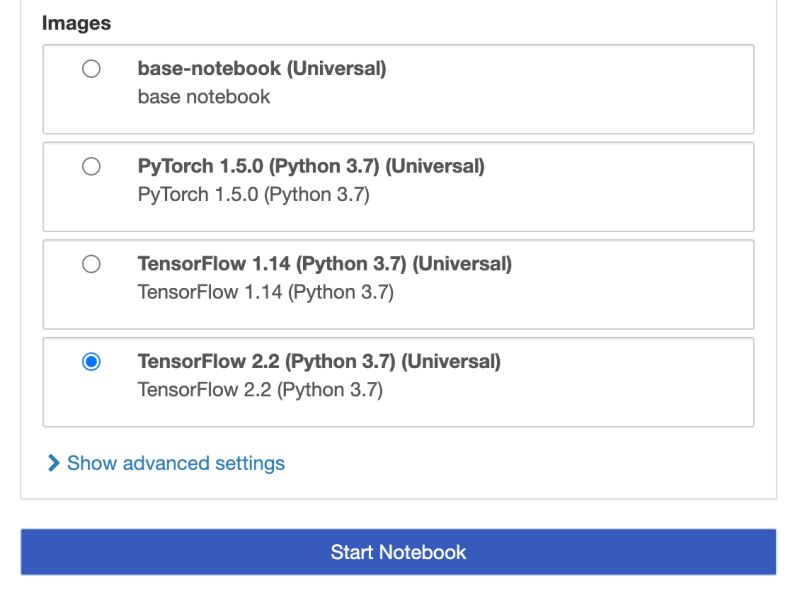
Task: Select the TensorFlow 1.14 radio button
Action: (x=92, y=264)
